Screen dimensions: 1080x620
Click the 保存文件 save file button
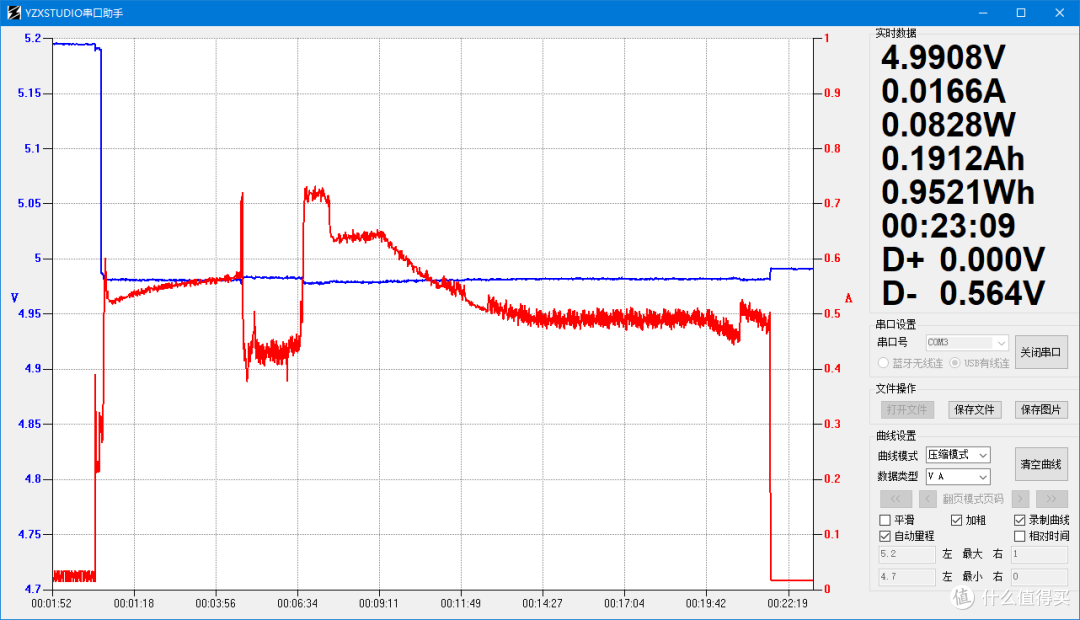pos(974,410)
